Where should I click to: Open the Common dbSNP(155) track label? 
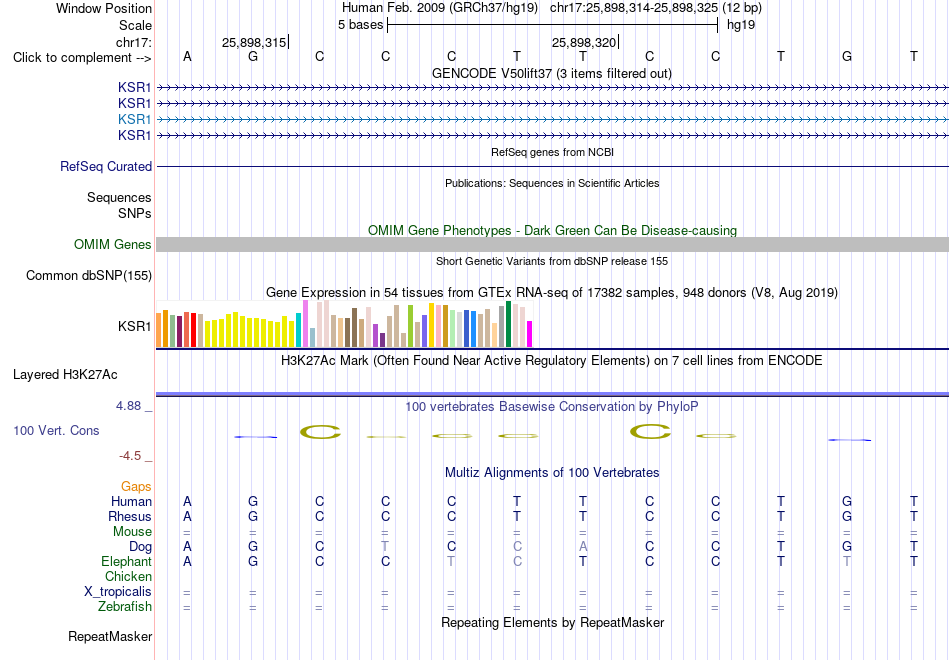pyautogui.click(x=89, y=275)
